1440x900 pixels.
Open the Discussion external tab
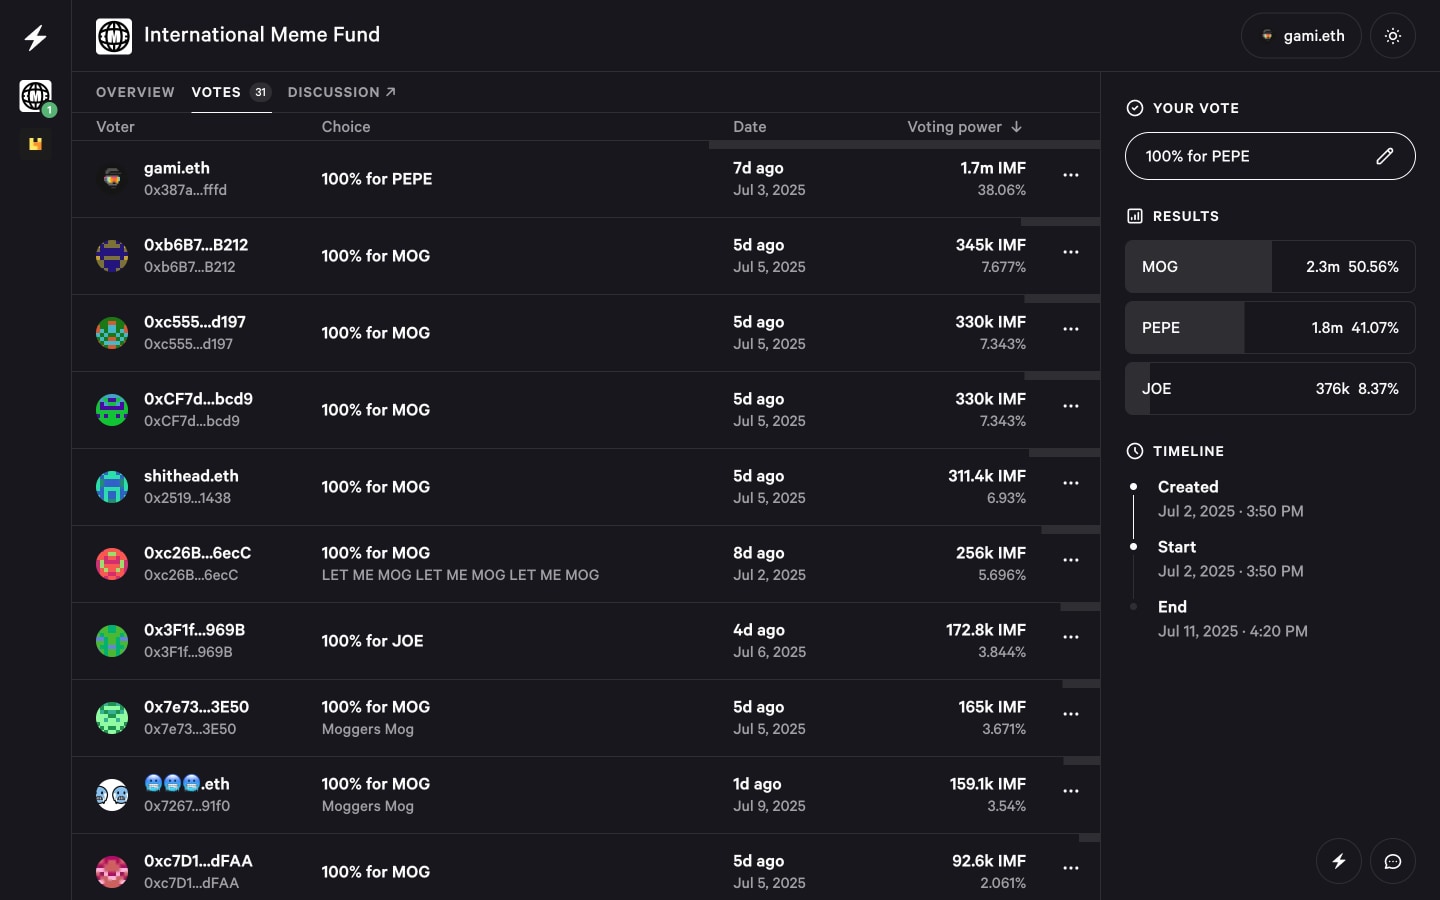342,92
